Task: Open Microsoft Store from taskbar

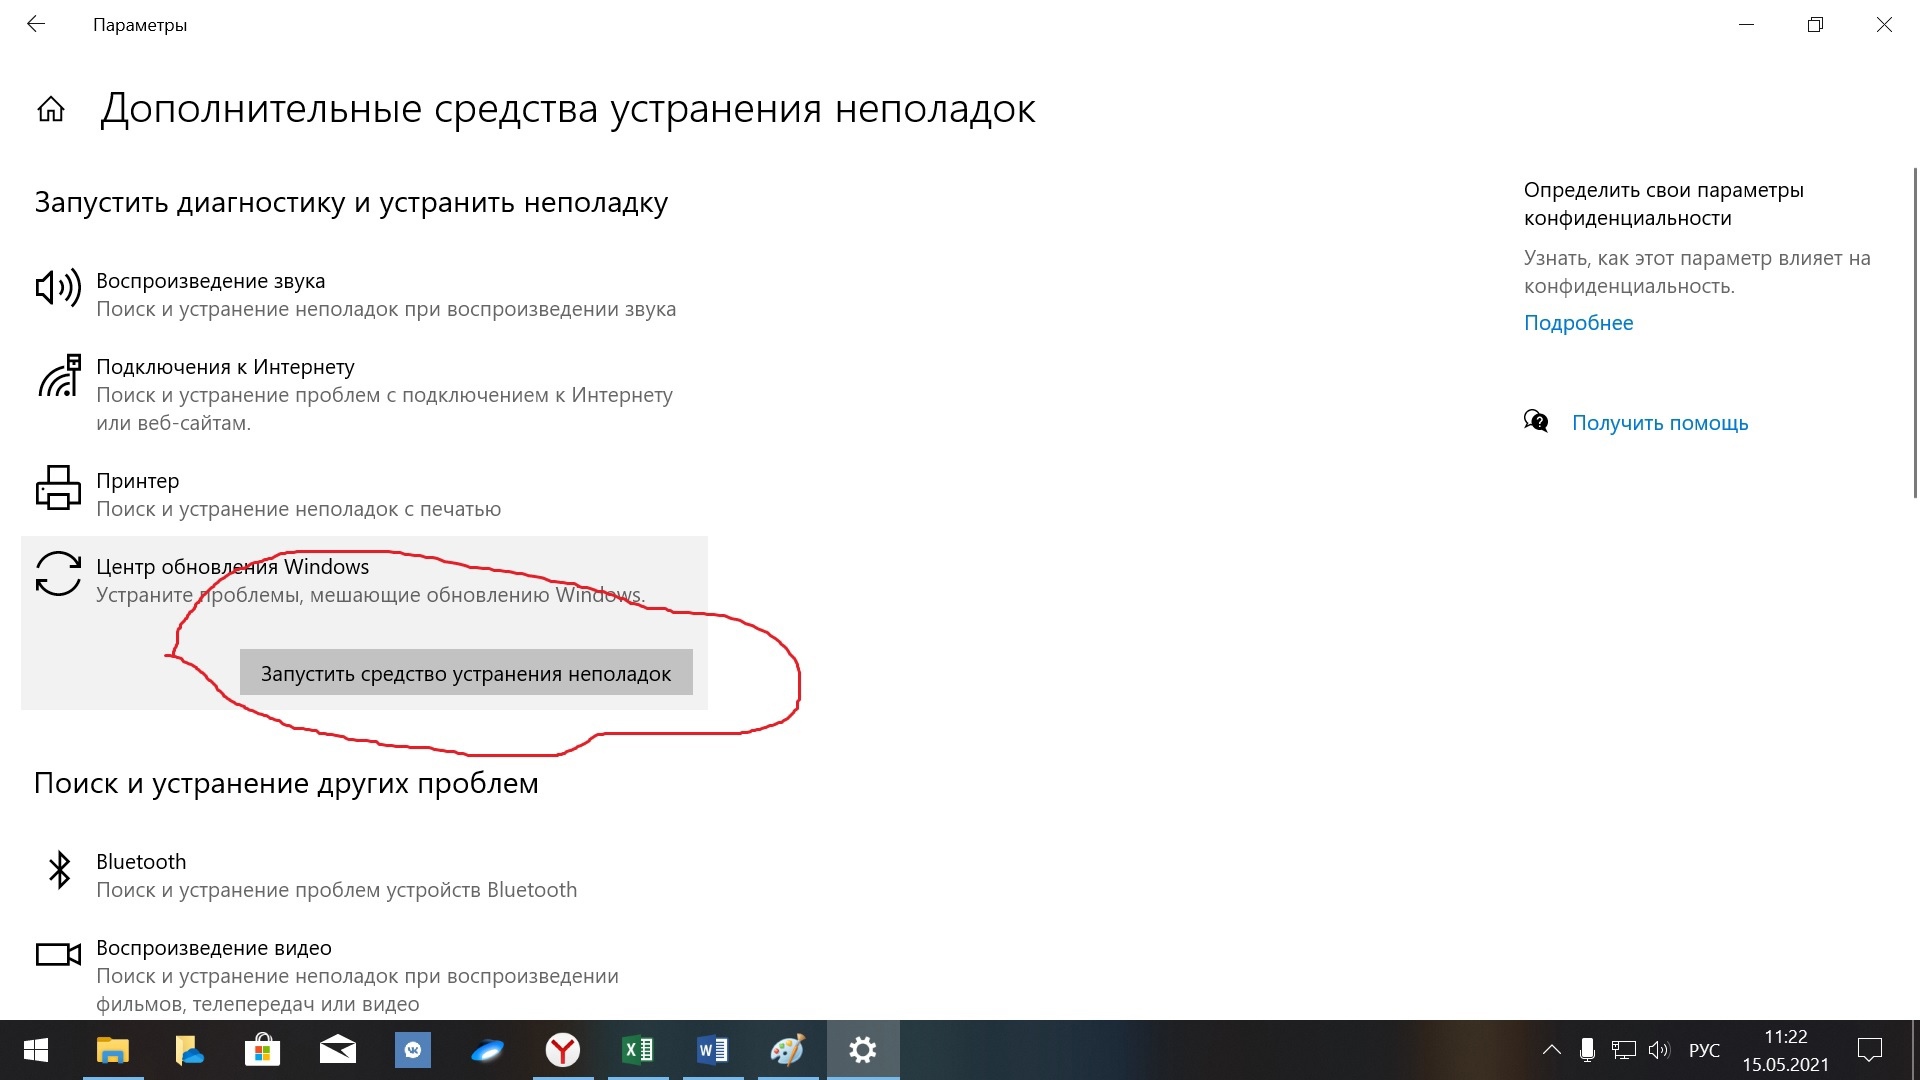Action: (263, 1050)
